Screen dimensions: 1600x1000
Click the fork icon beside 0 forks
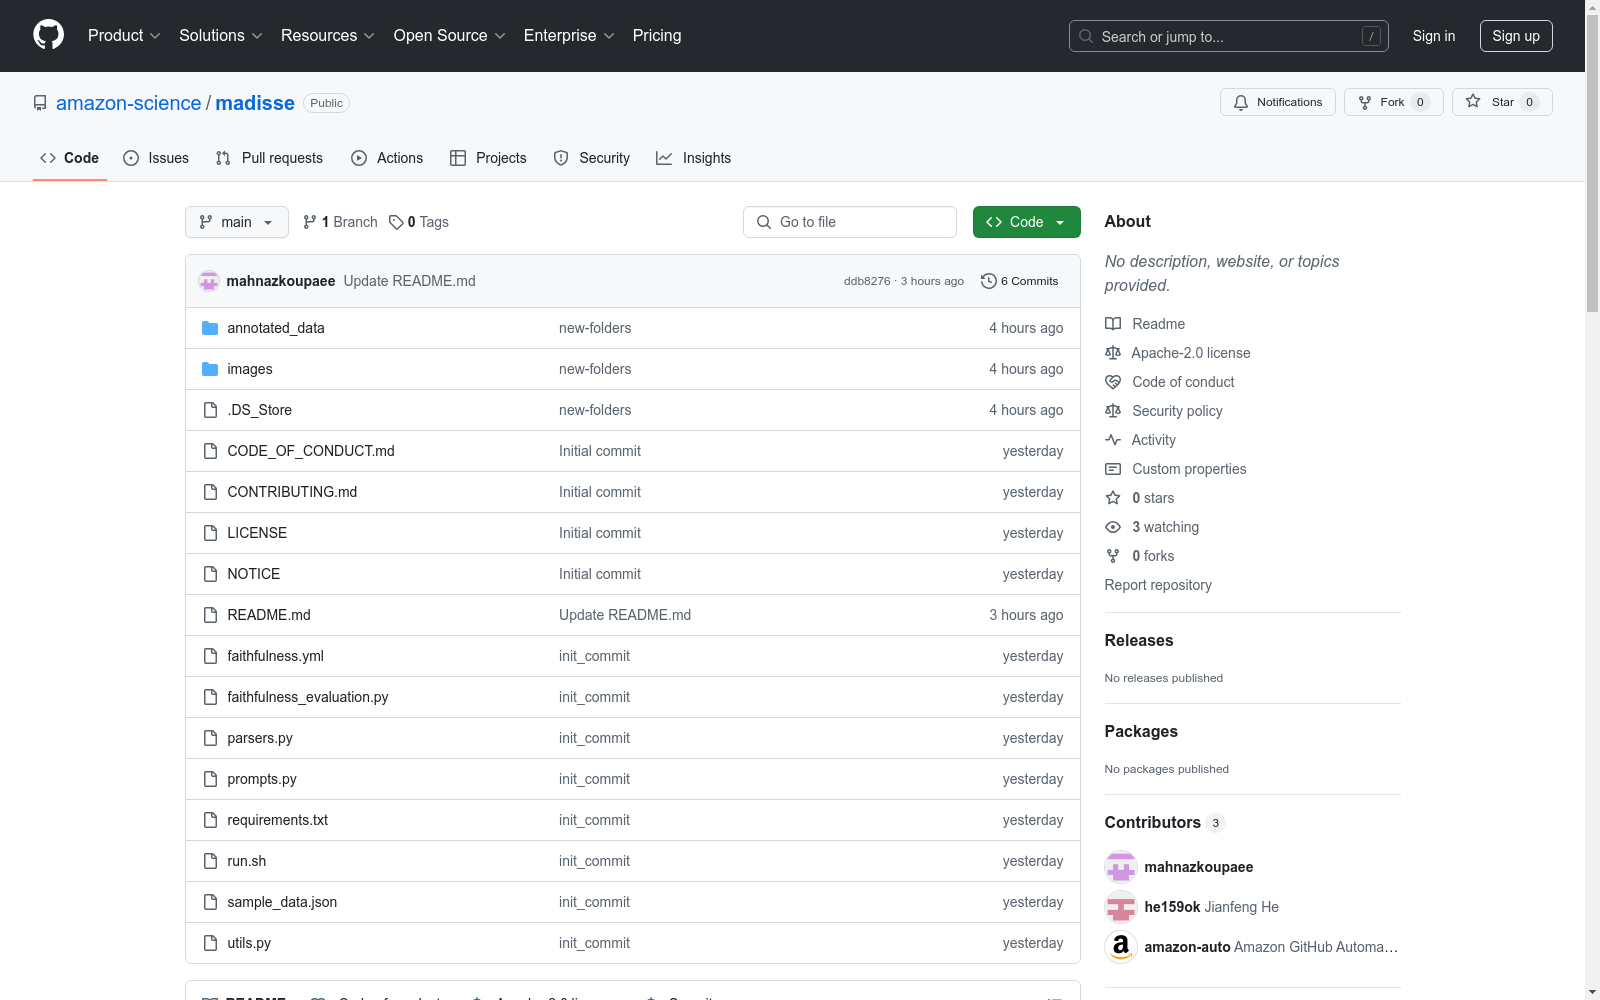click(x=1113, y=556)
